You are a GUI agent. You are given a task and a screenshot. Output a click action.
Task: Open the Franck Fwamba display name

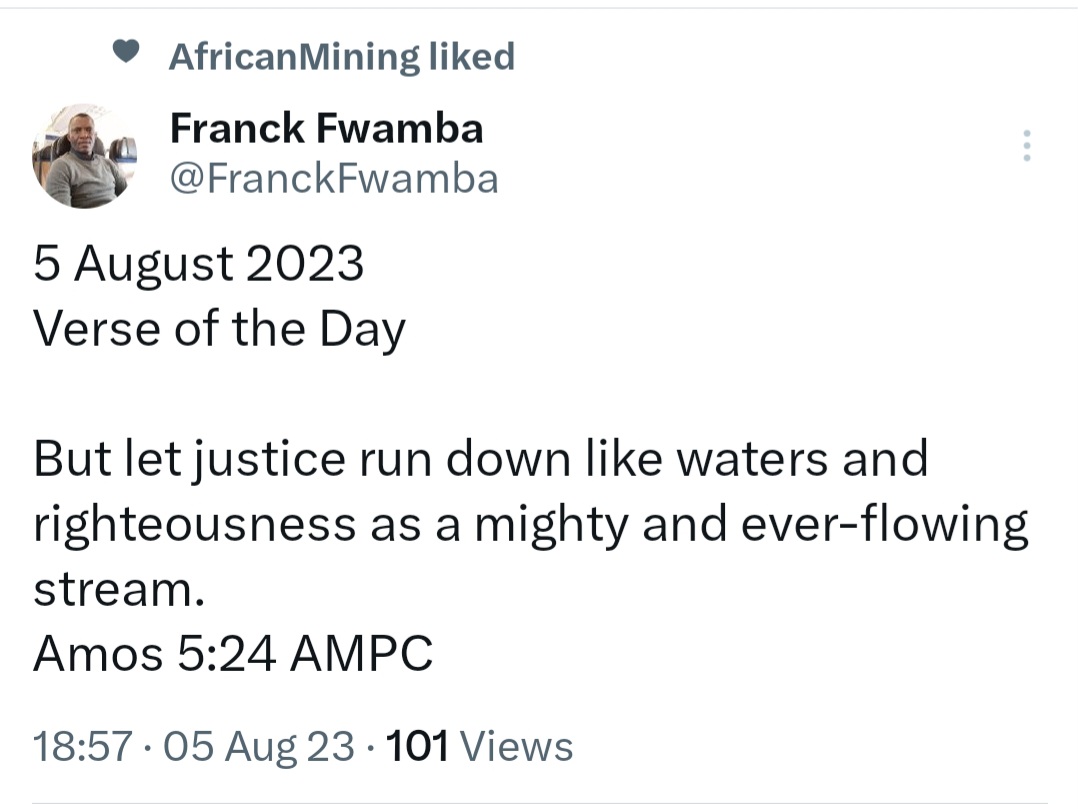click(x=326, y=127)
